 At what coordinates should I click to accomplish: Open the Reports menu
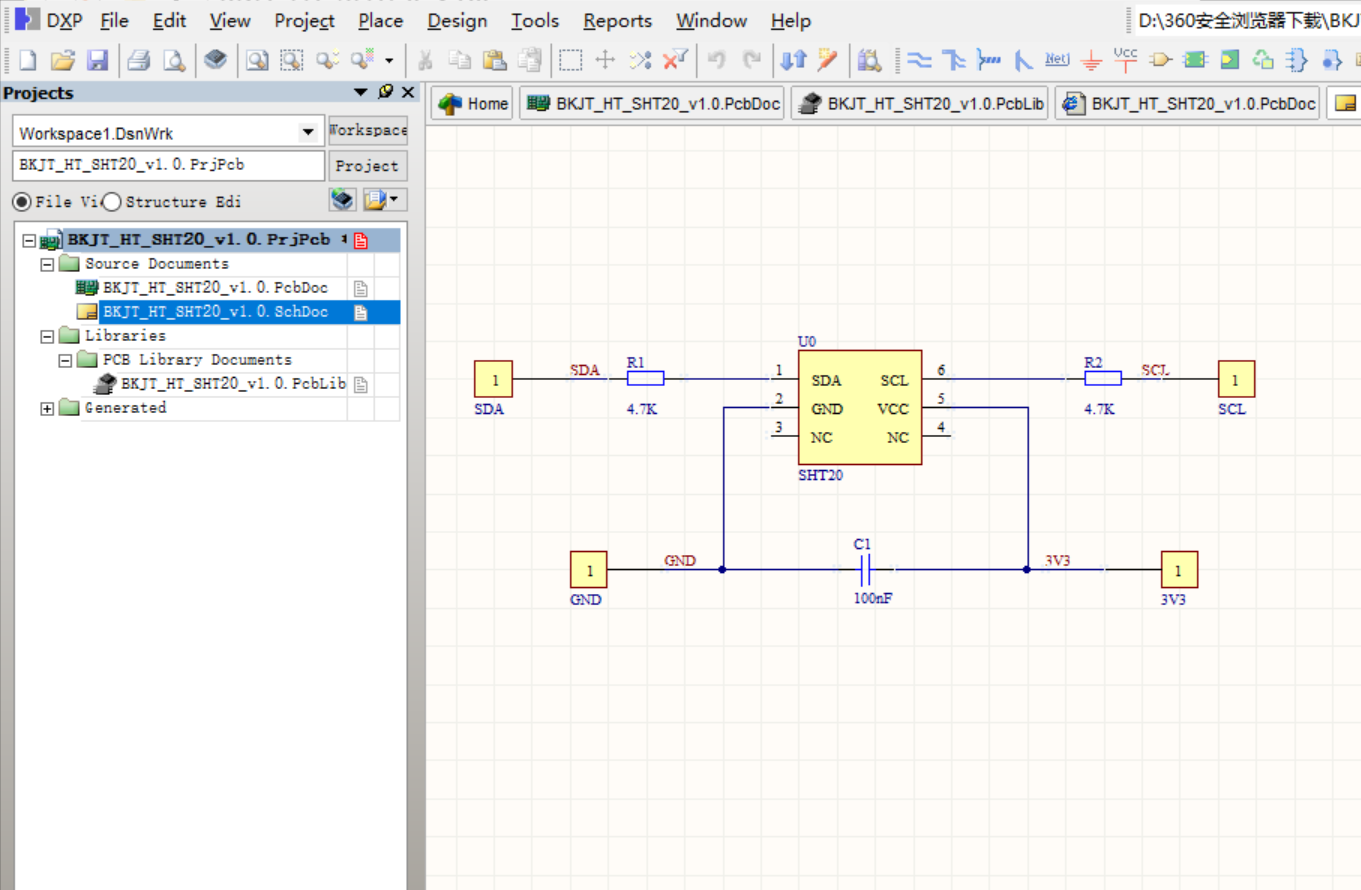tap(618, 20)
